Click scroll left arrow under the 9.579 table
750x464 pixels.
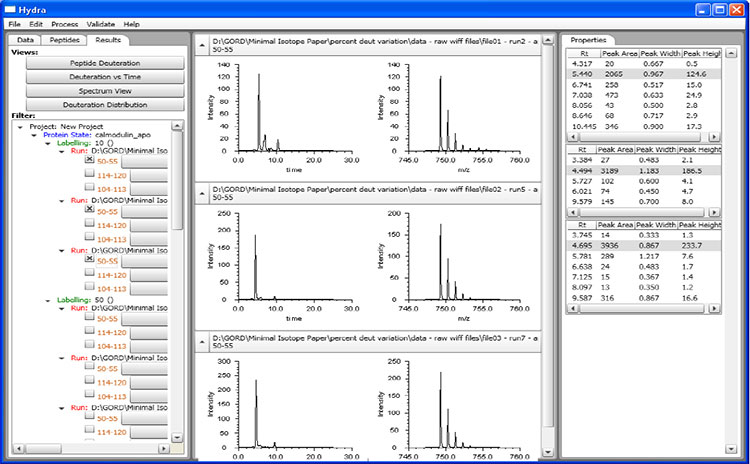573,212
